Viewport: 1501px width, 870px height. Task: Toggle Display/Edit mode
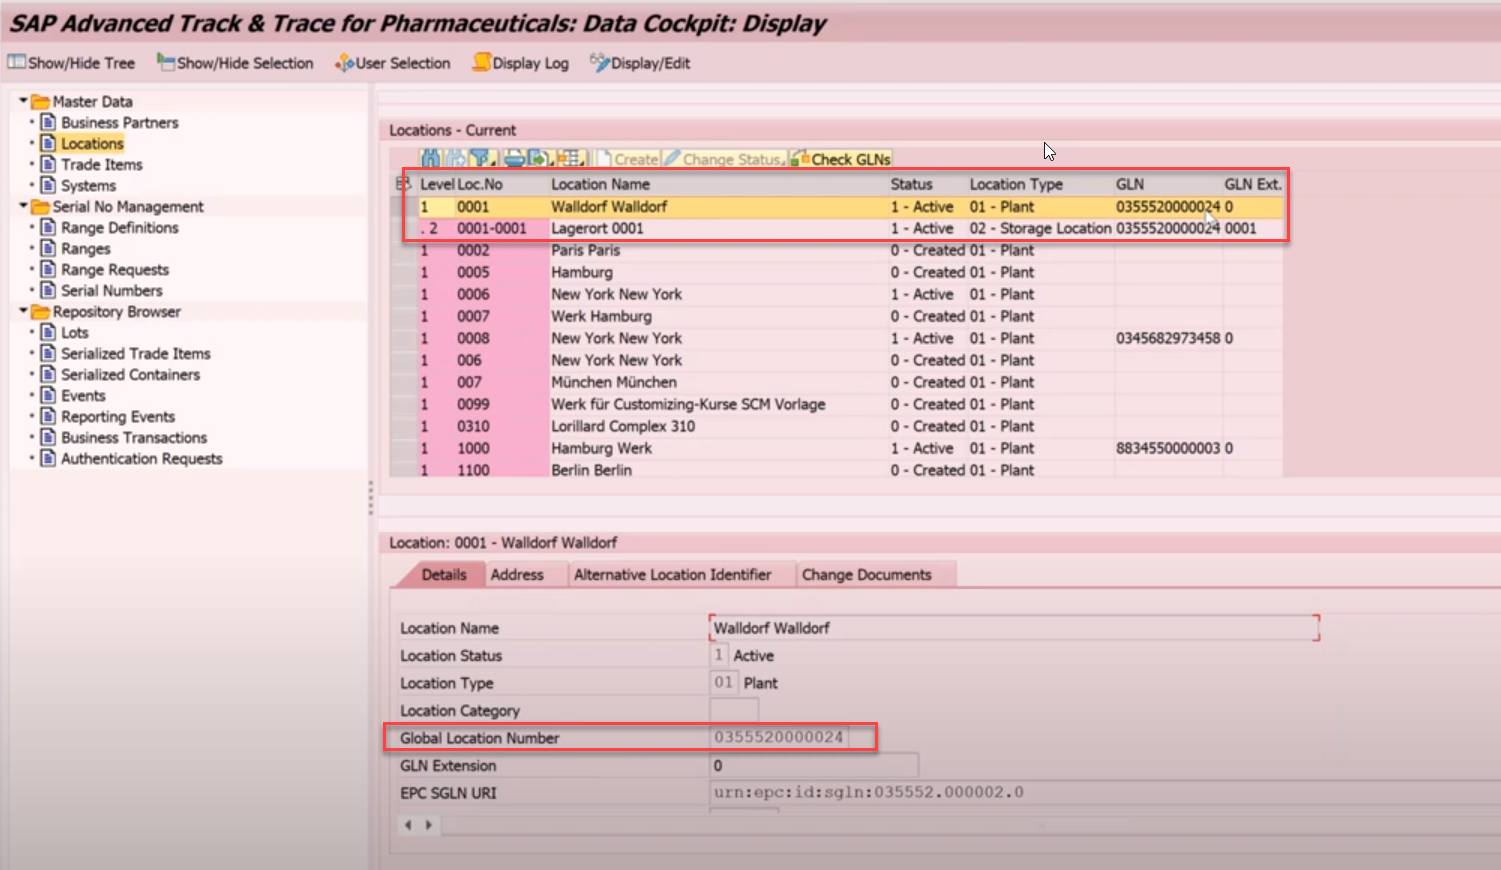pyautogui.click(x=640, y=63)
